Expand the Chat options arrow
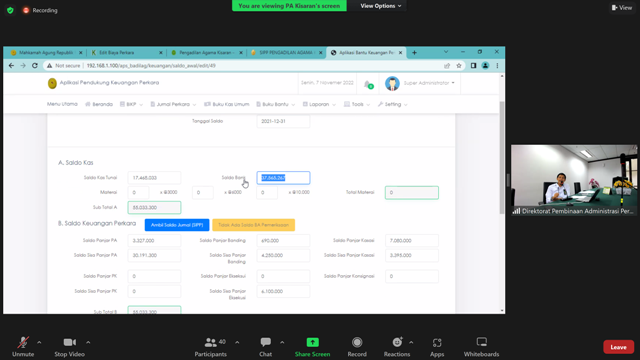This screenshot has height=360, width=640. pos(282,342)
